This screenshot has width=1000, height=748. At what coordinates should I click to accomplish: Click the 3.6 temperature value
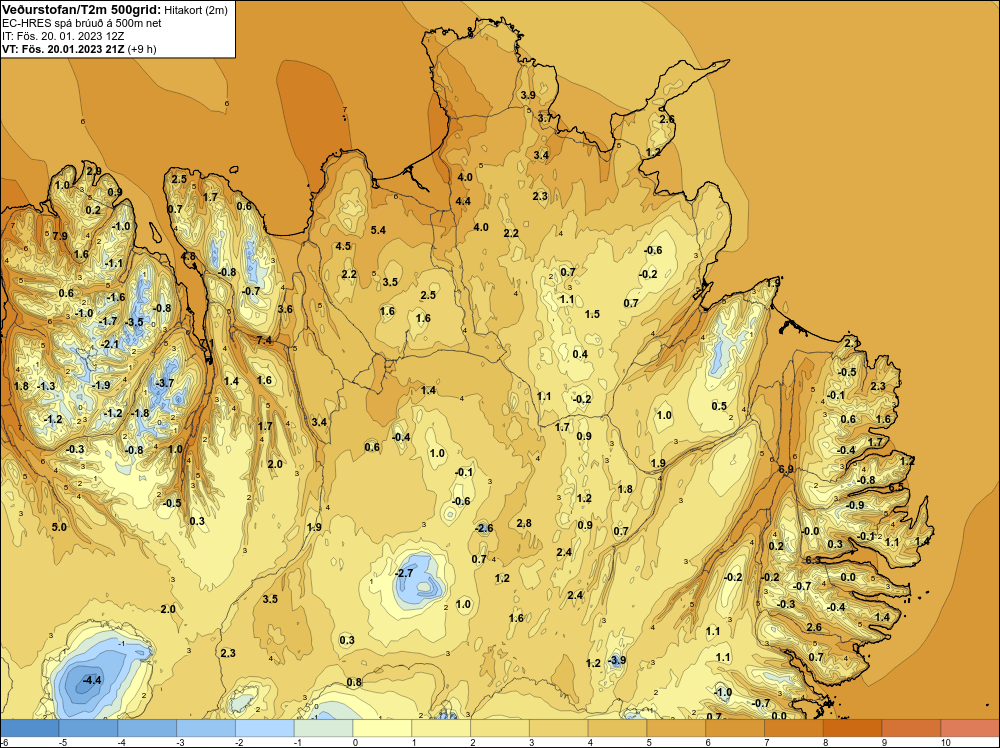click(x=285, y=309)
